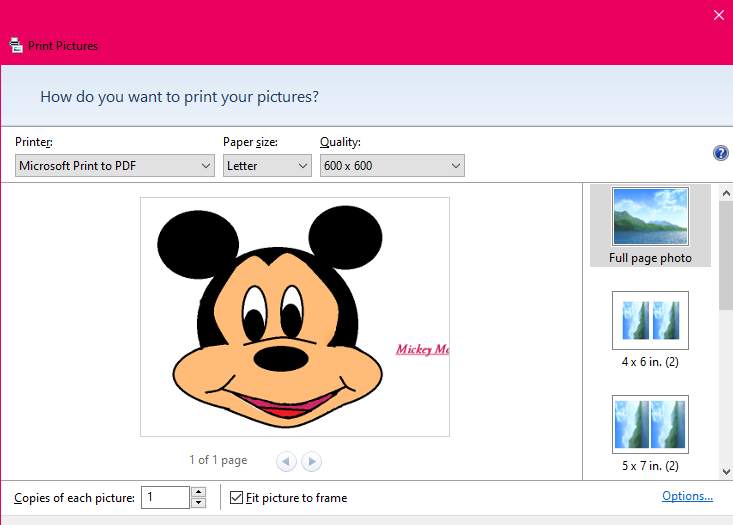Increase copies with the up spinner arrow
This screenshot has height=525, width=733.
[199, 492]
